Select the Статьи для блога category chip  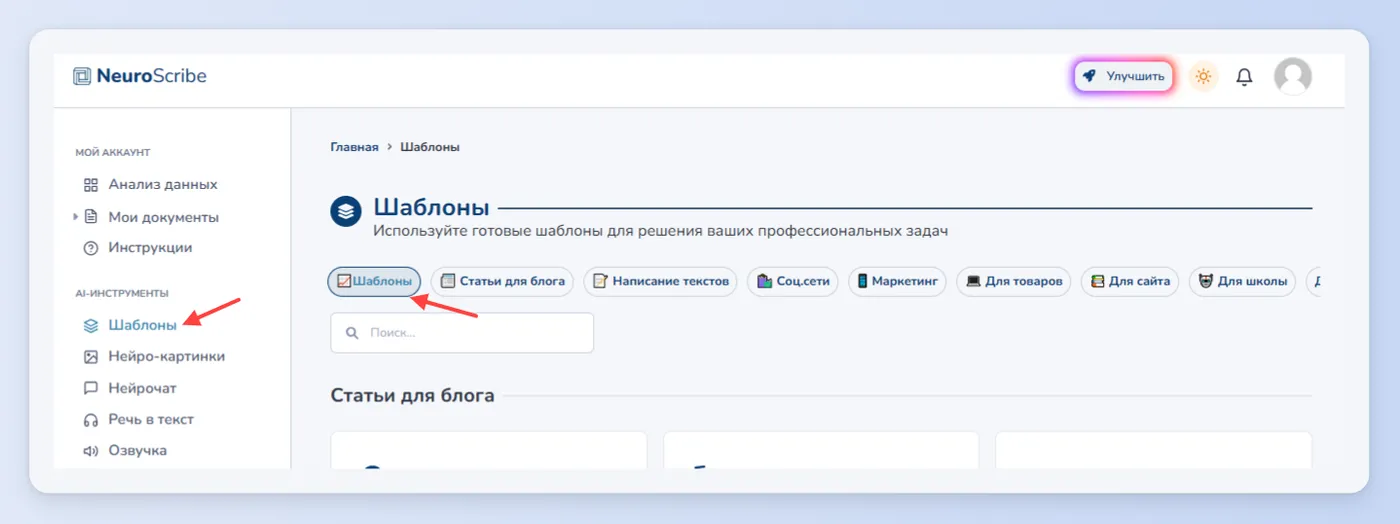pos(502,282)
